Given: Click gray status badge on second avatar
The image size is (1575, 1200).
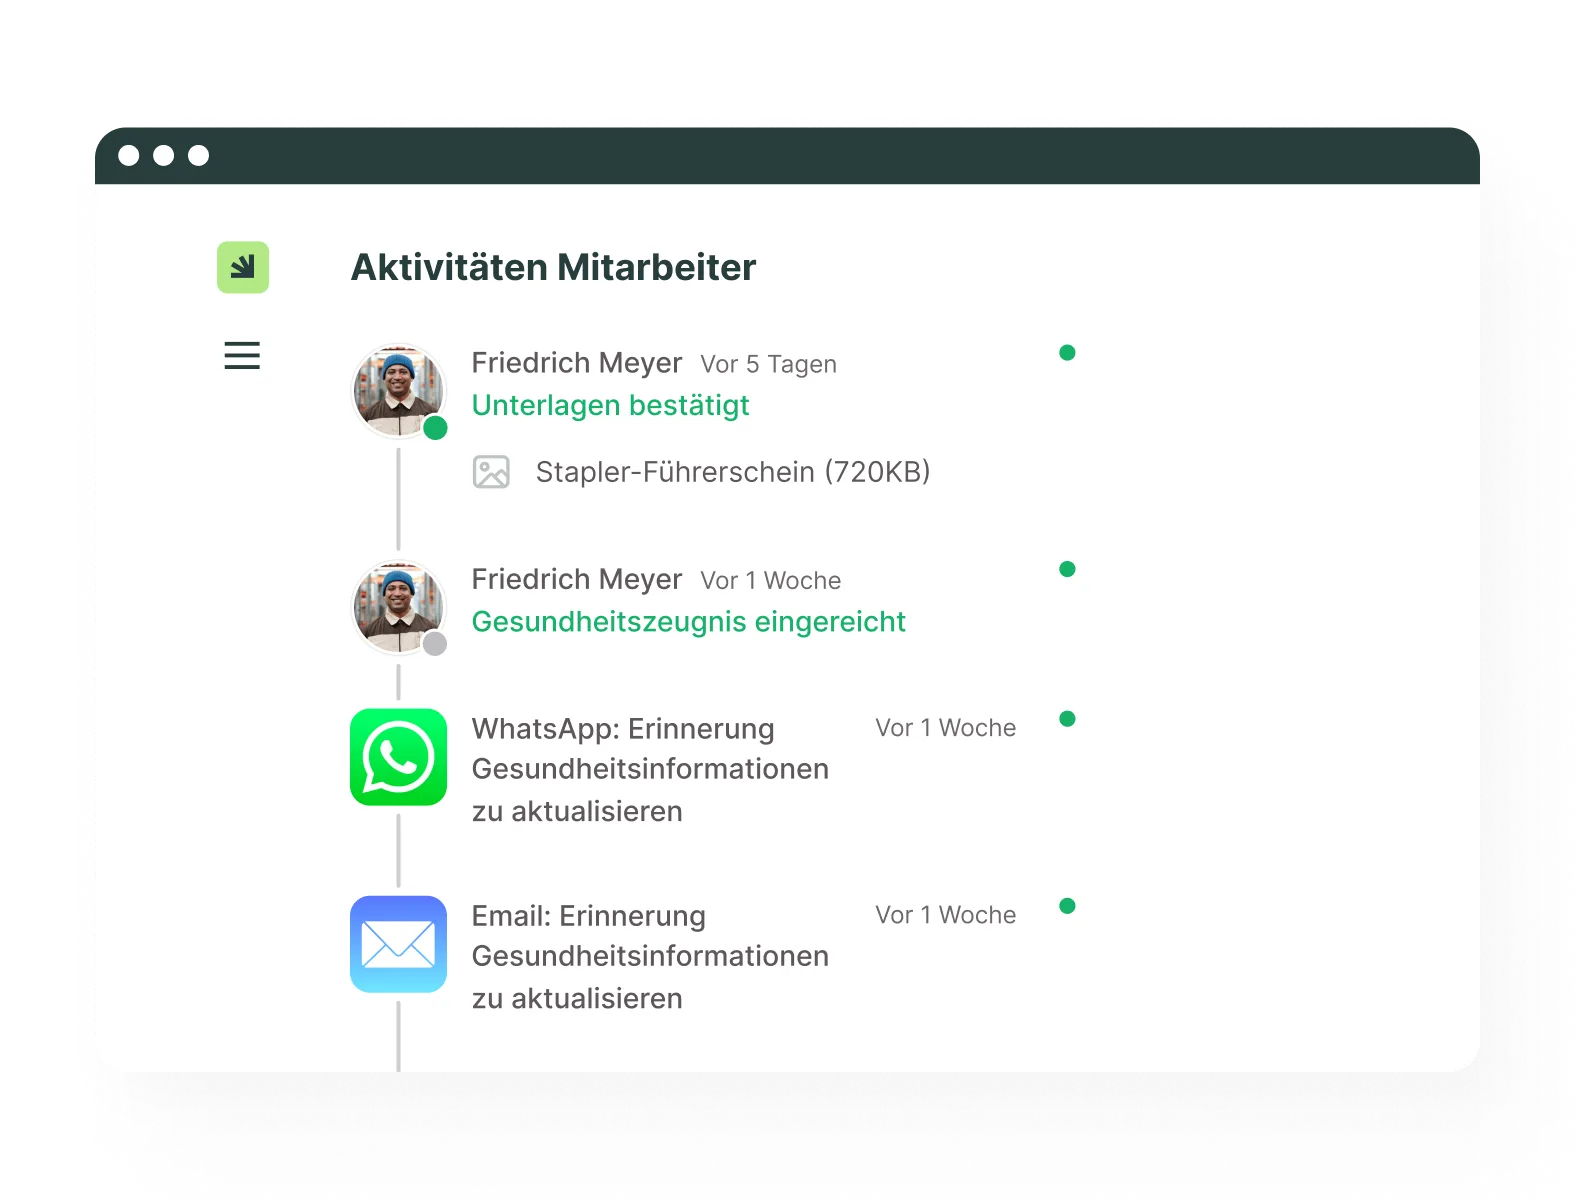Looking at the screenshot, I should coord(435,644).
